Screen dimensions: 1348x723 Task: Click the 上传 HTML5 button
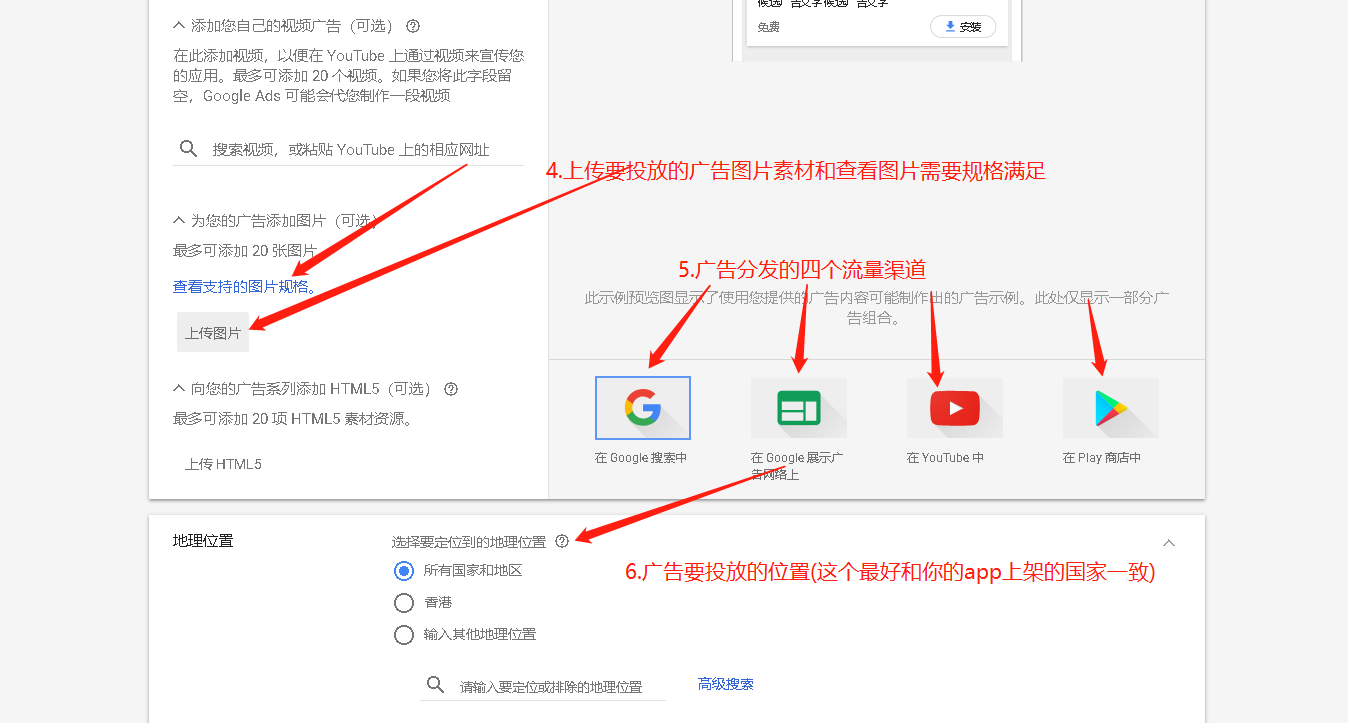223,464
